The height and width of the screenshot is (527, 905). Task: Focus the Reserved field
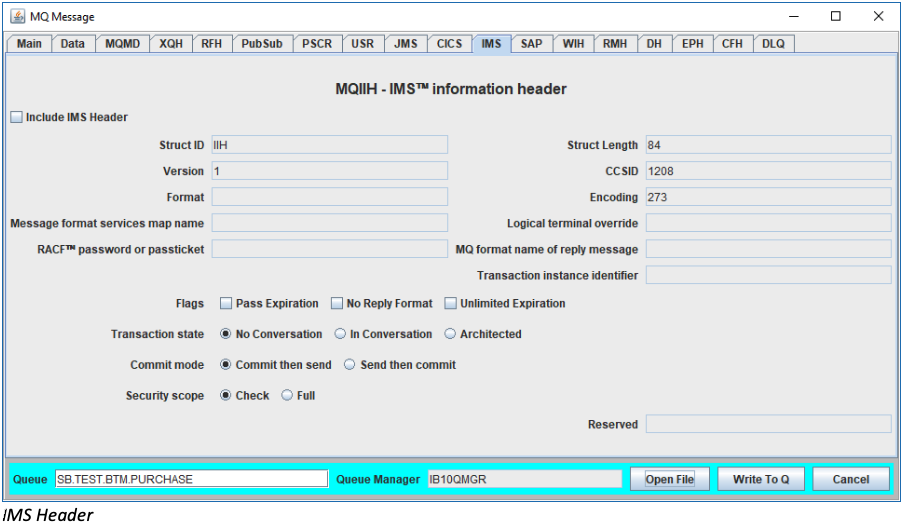click(768, 424)
